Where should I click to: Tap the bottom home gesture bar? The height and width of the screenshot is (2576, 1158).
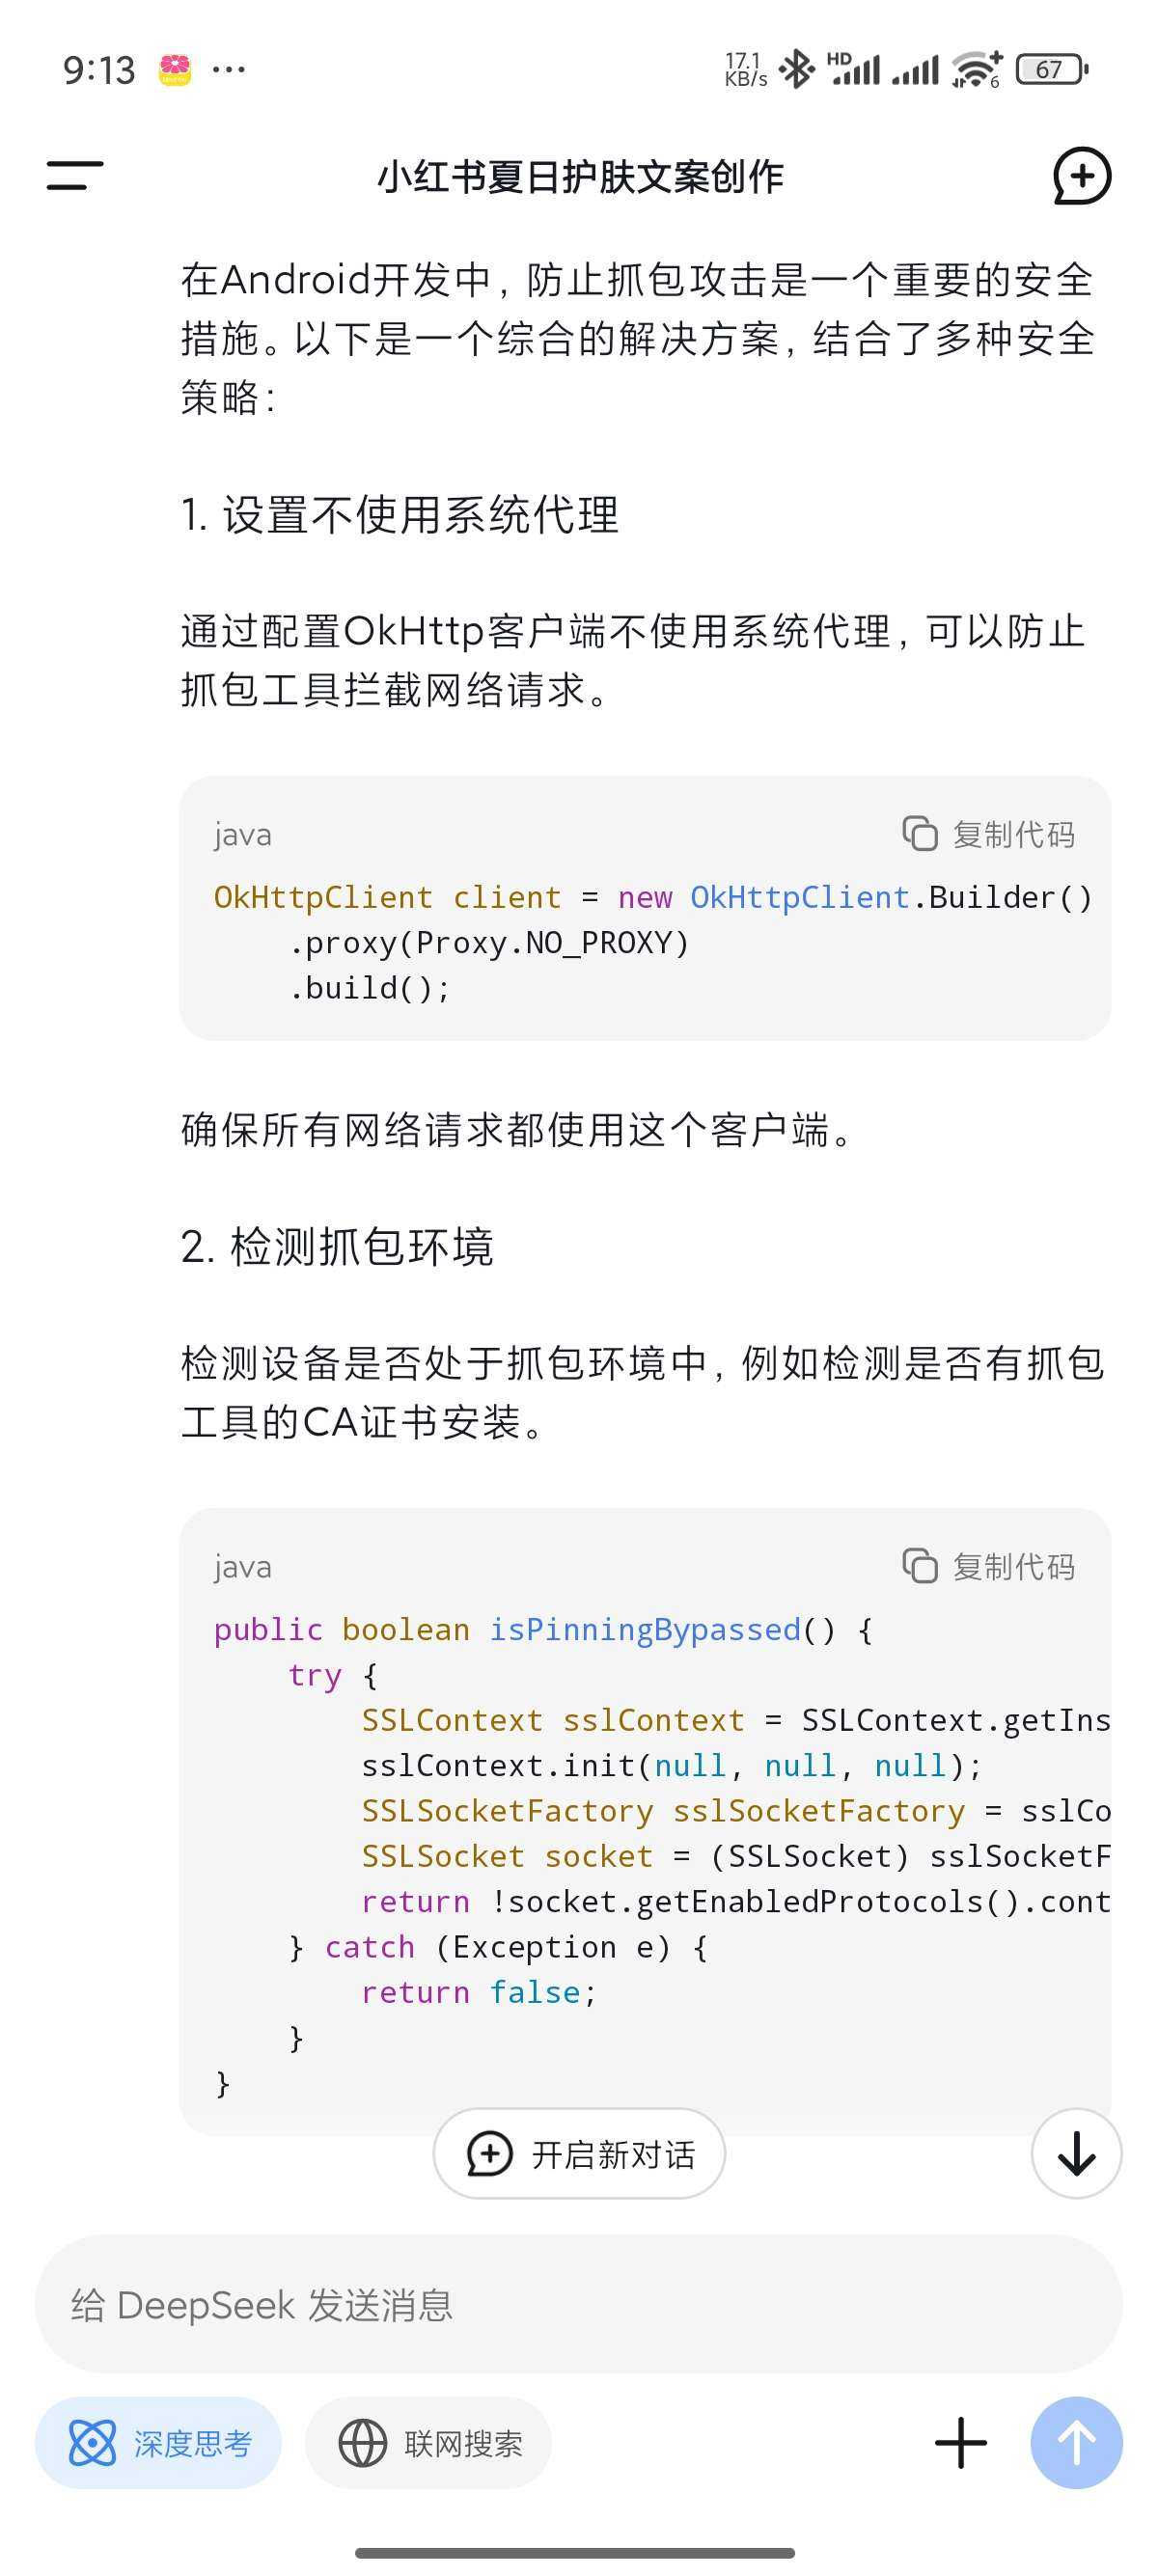[575, 2553]
